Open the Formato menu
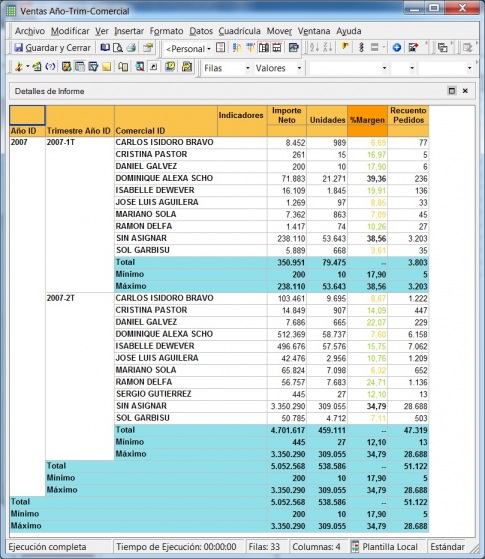 pyautogui.click(x=167, y=31)
